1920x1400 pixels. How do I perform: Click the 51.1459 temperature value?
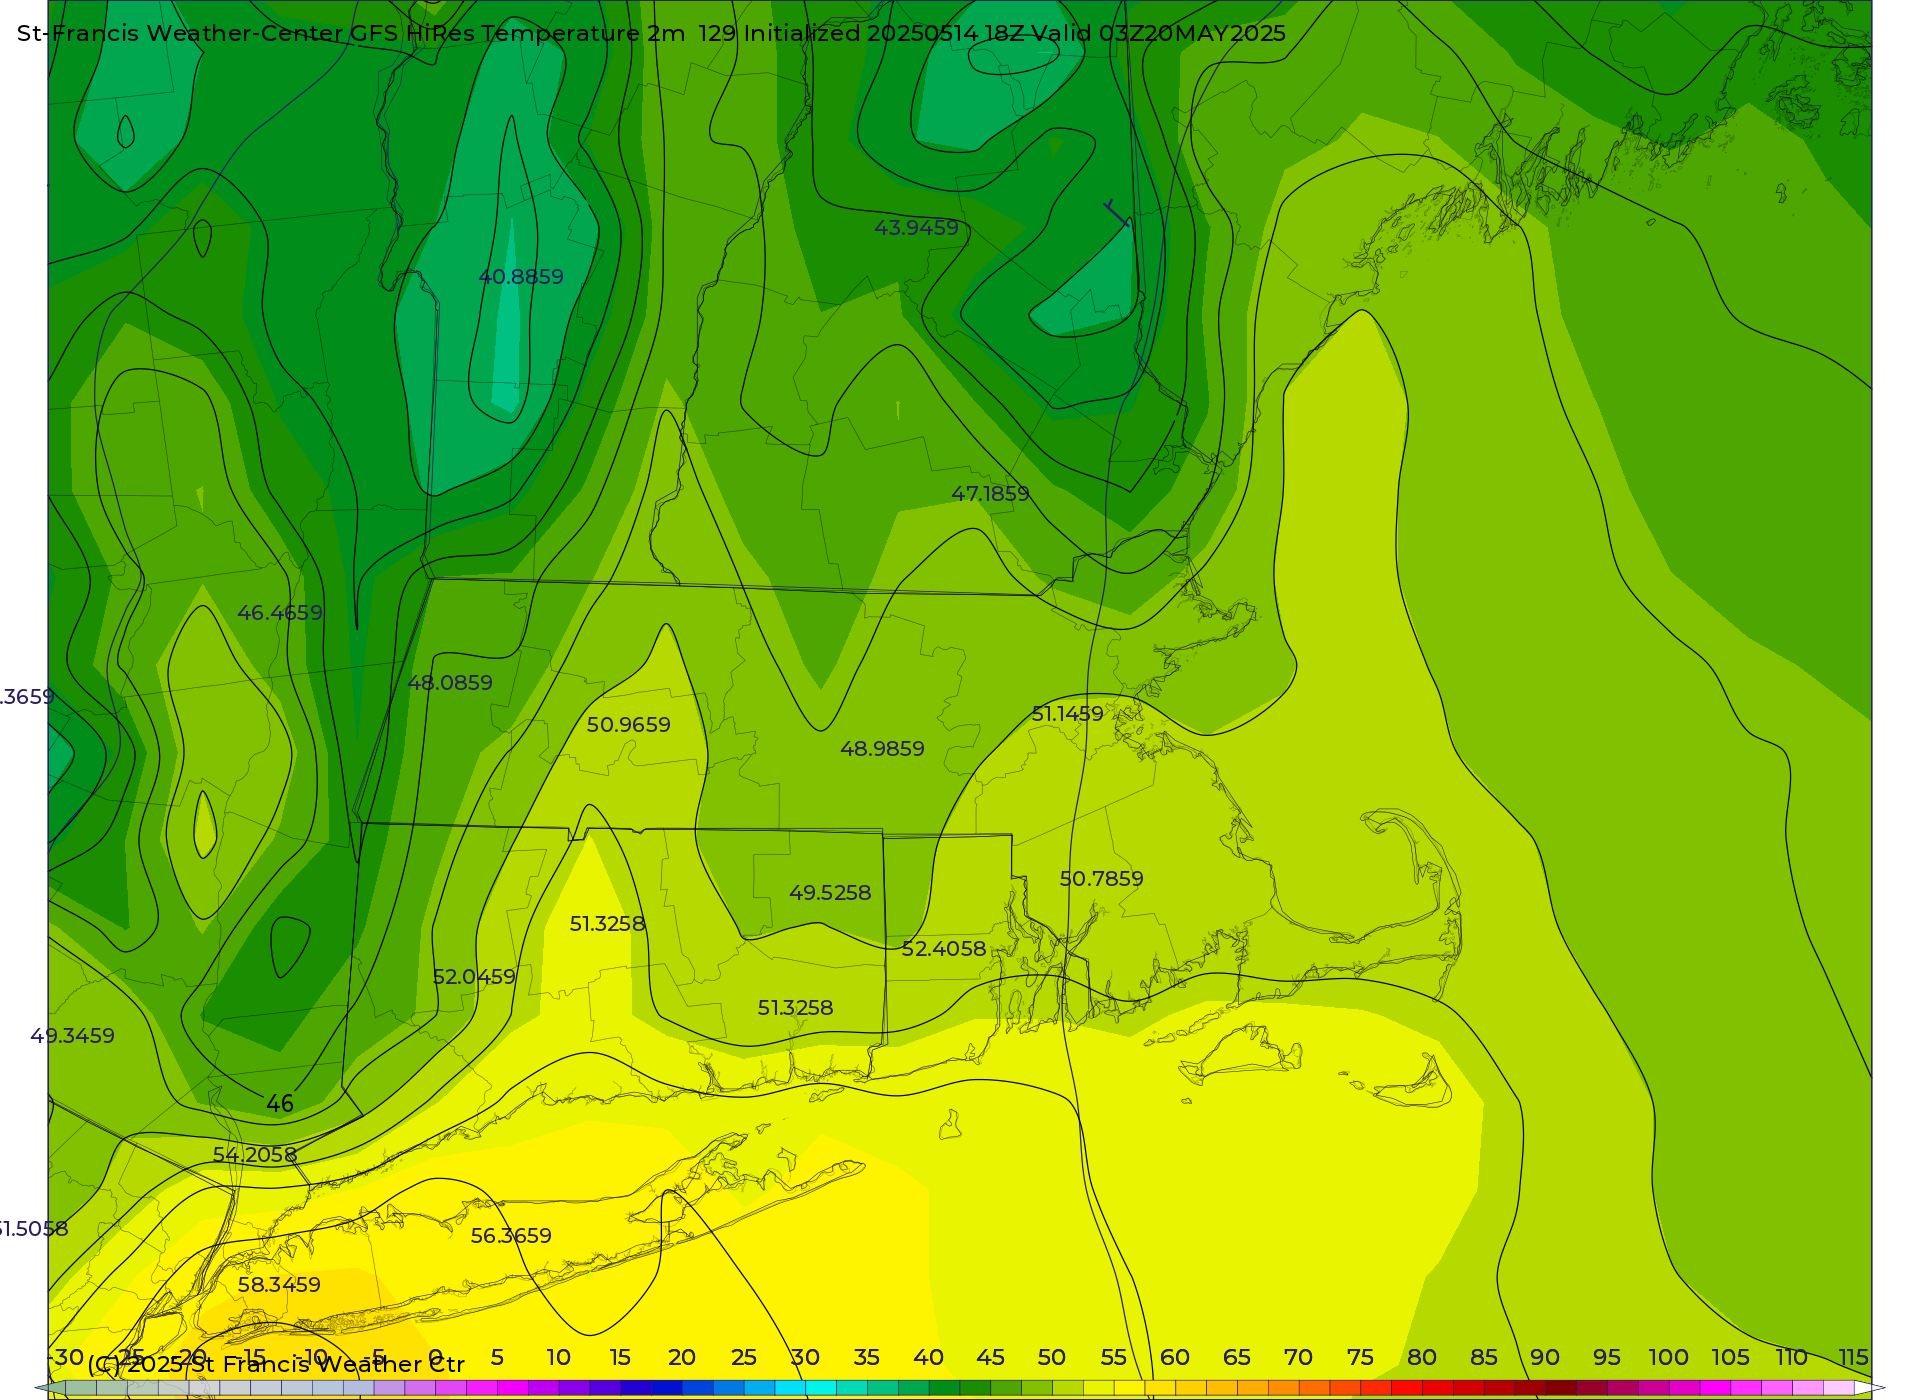point(1067,714)
